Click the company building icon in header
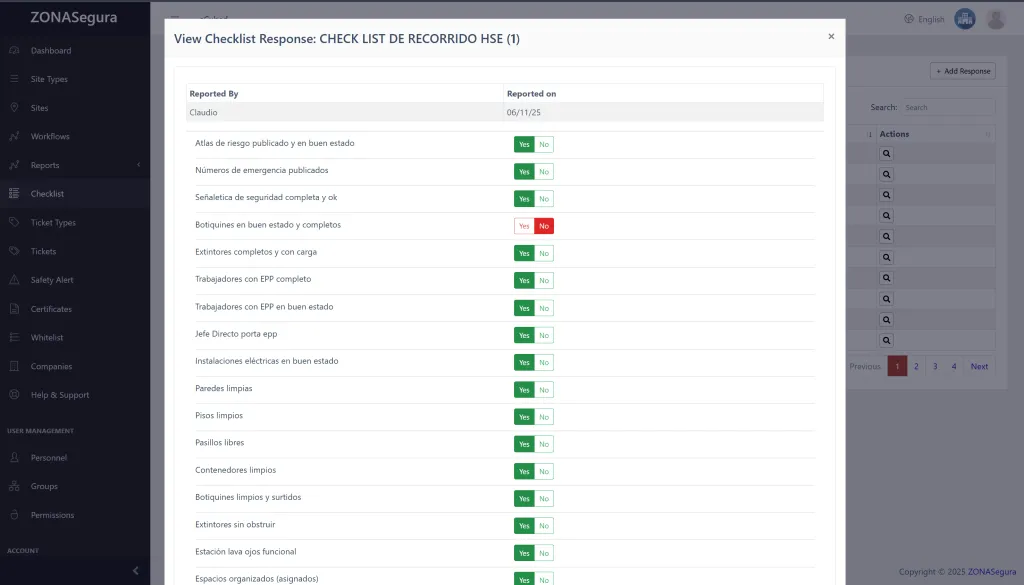1024x585 pixels. 964,19
